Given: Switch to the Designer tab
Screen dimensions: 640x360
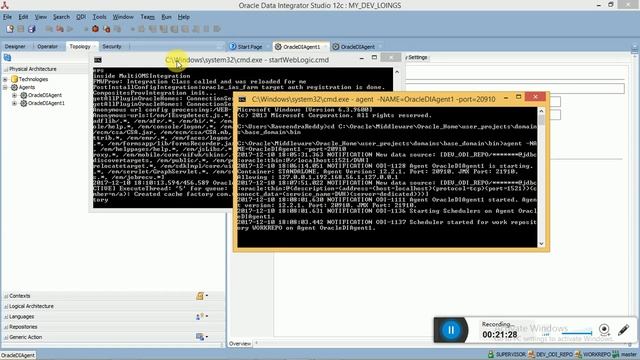Looking at the screenshot, I should click(15, 47).
